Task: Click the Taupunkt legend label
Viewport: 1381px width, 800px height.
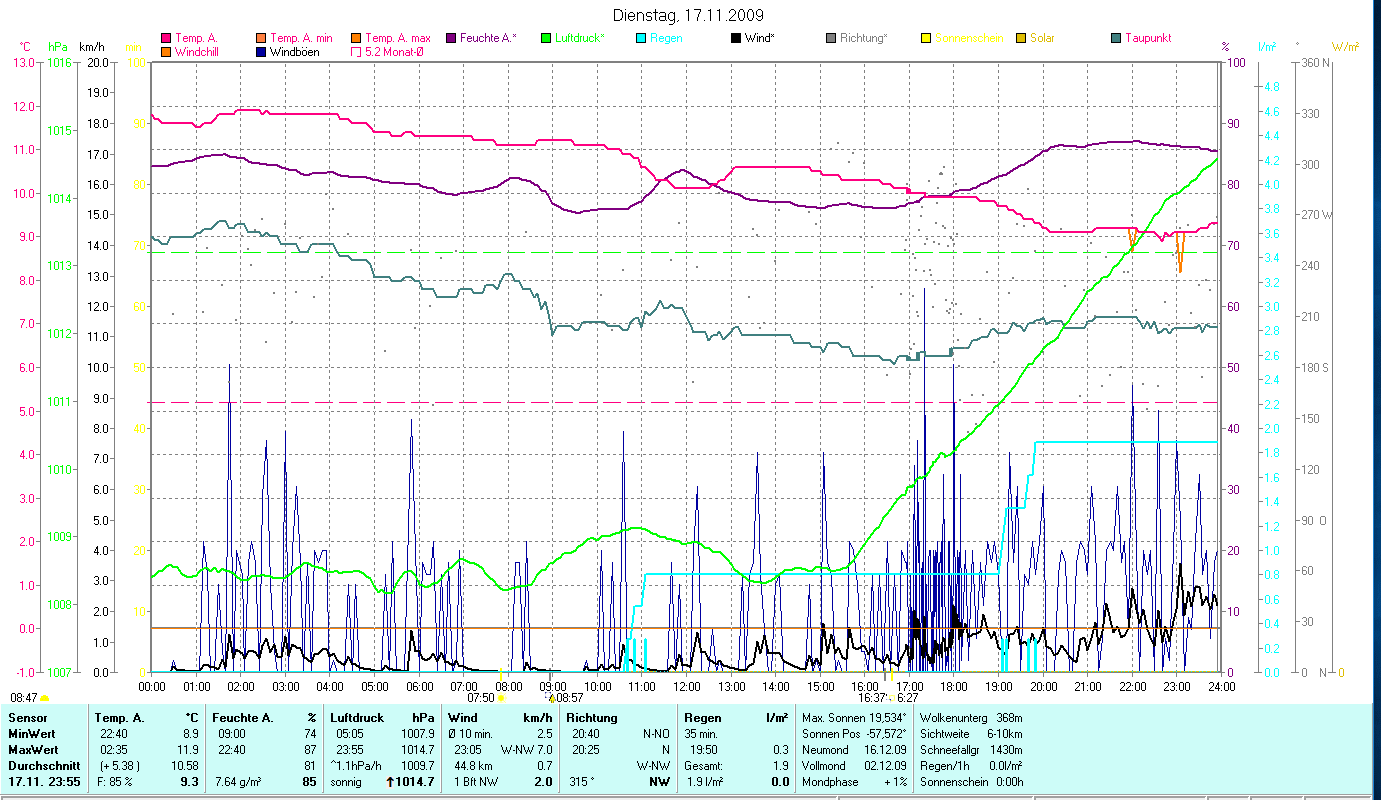Action: coord(1147,38)
